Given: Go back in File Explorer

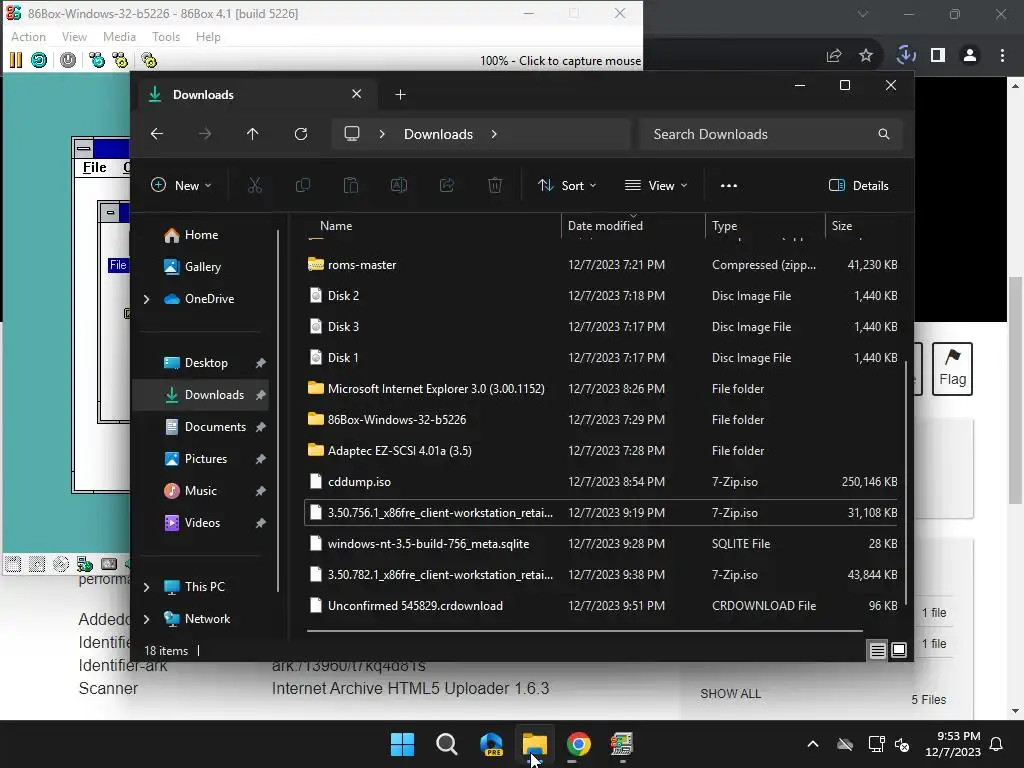Looking at the screenshot, I should pyautogui.click(x=157, y=134).
